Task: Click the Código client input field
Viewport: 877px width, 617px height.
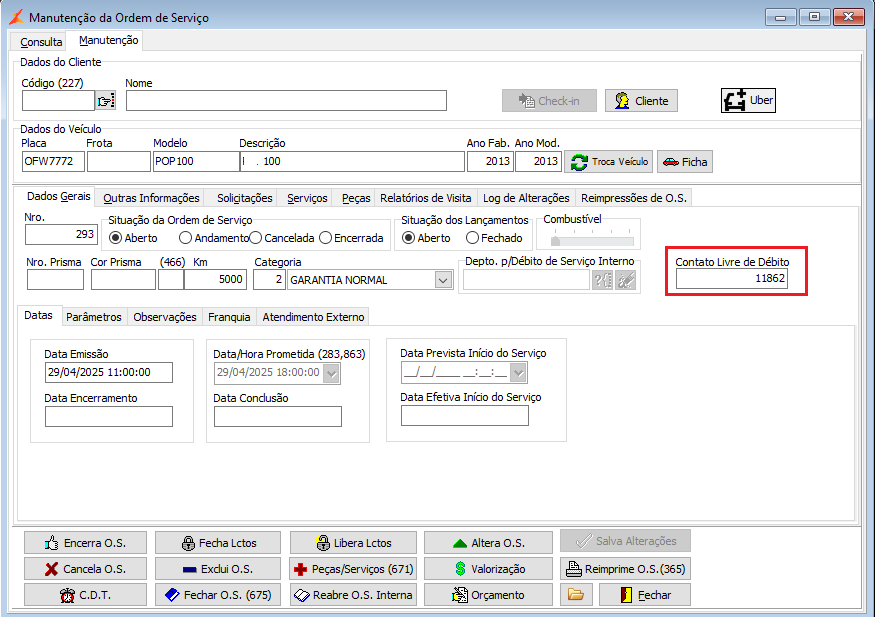Action: [58, 101]
